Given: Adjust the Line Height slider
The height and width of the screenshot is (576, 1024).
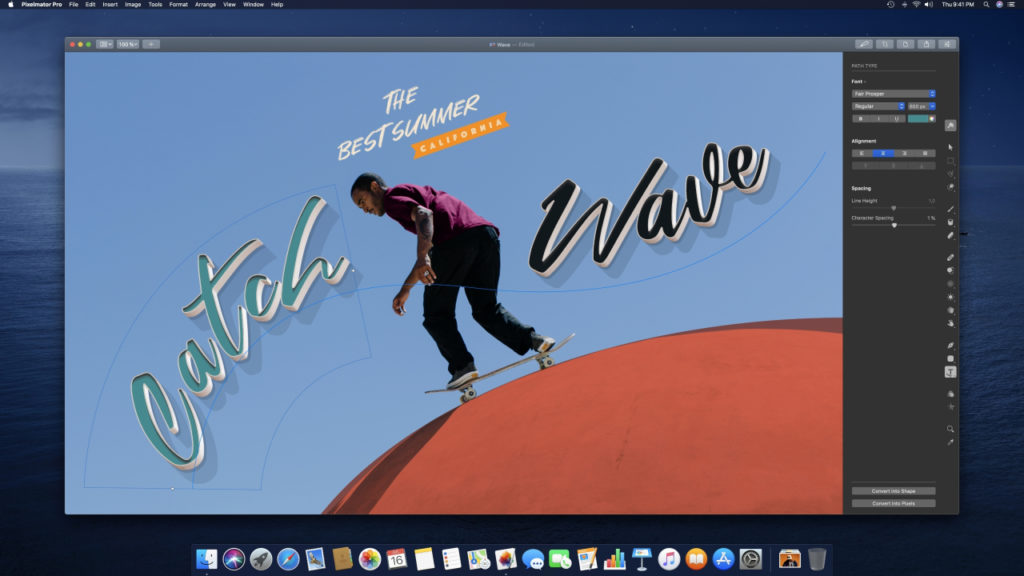Looking at the screenshot, I should pos(893,208).
